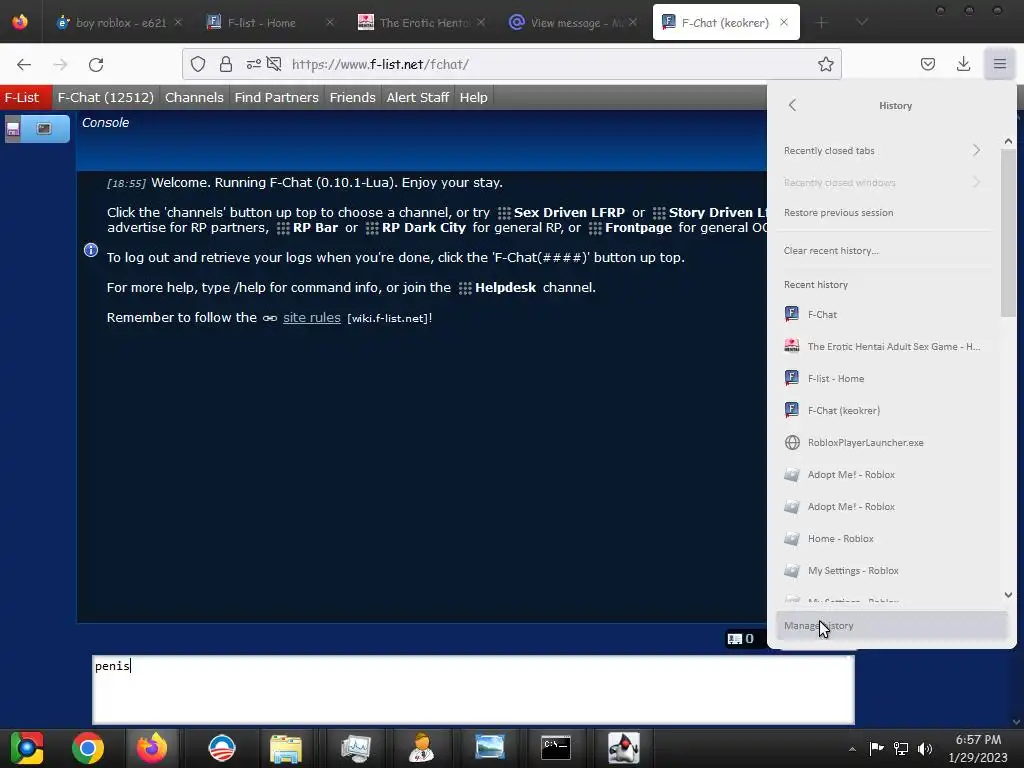Click the padlock site security icon
Image resolution: width=1024 pixels, height=768 pixels.
(226, 64)
